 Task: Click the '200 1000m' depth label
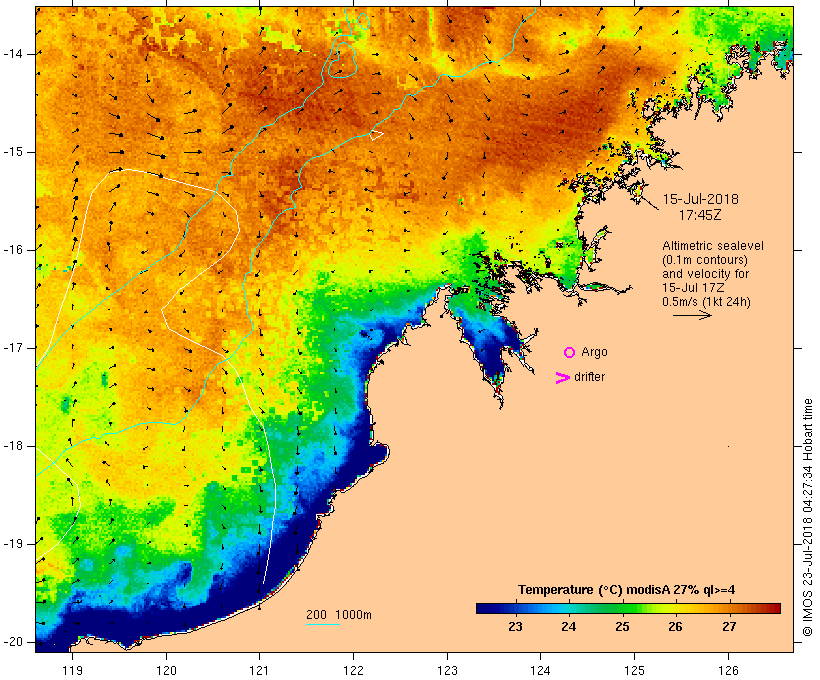pos(339,615)
